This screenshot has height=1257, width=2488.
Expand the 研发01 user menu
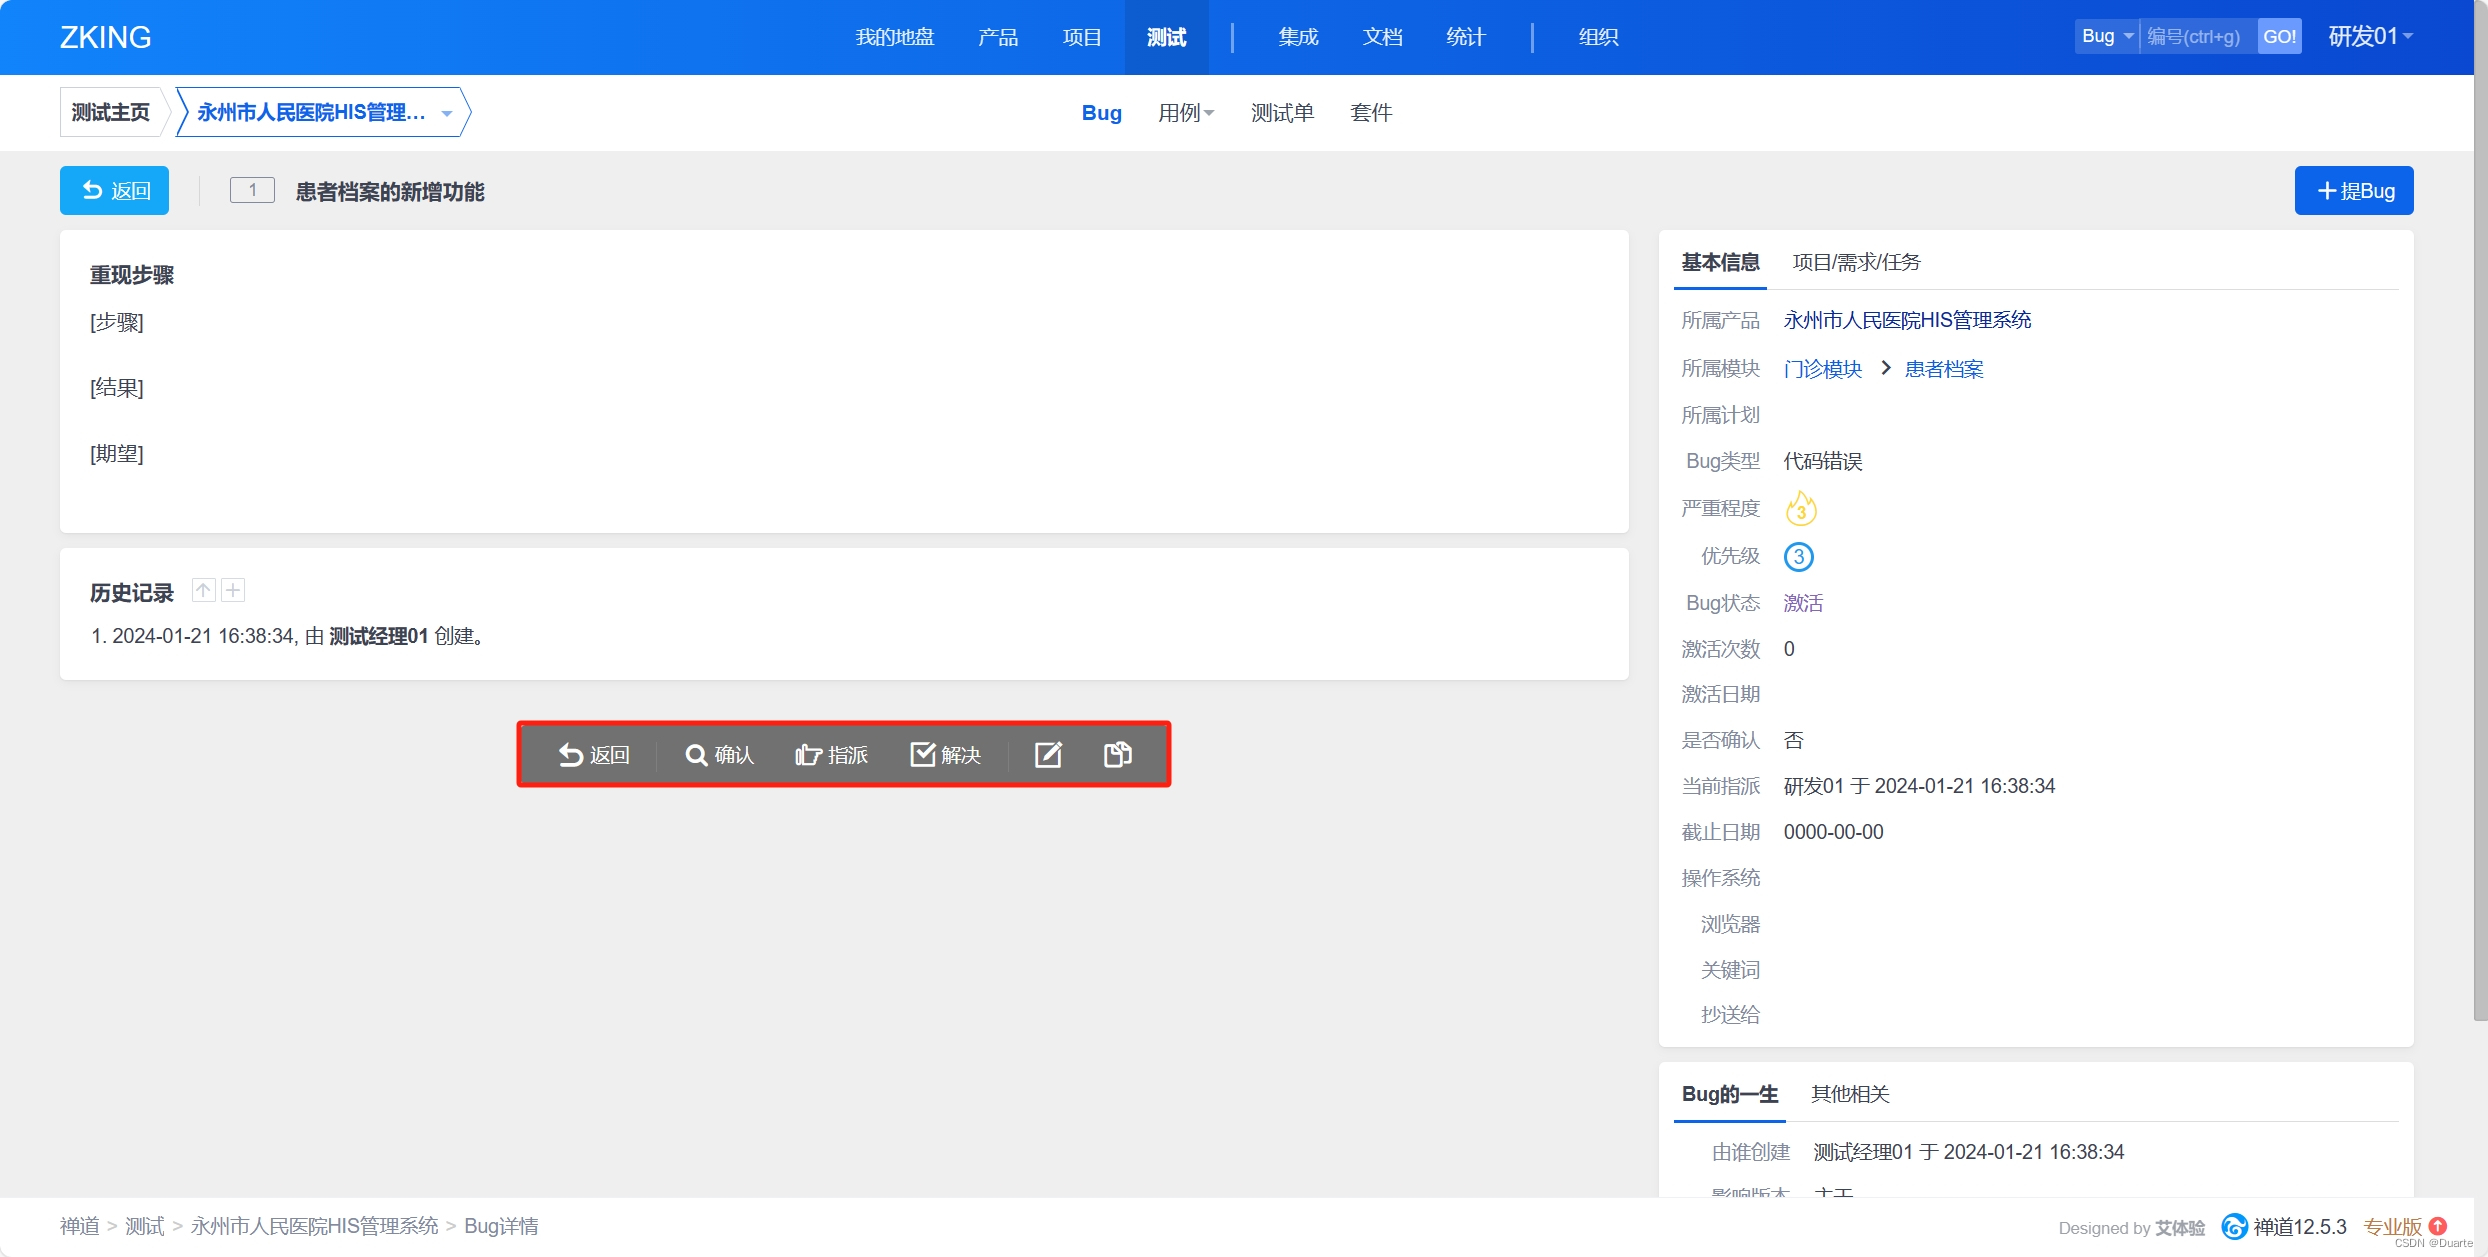pyautogui.click(x=2370, y=36)
